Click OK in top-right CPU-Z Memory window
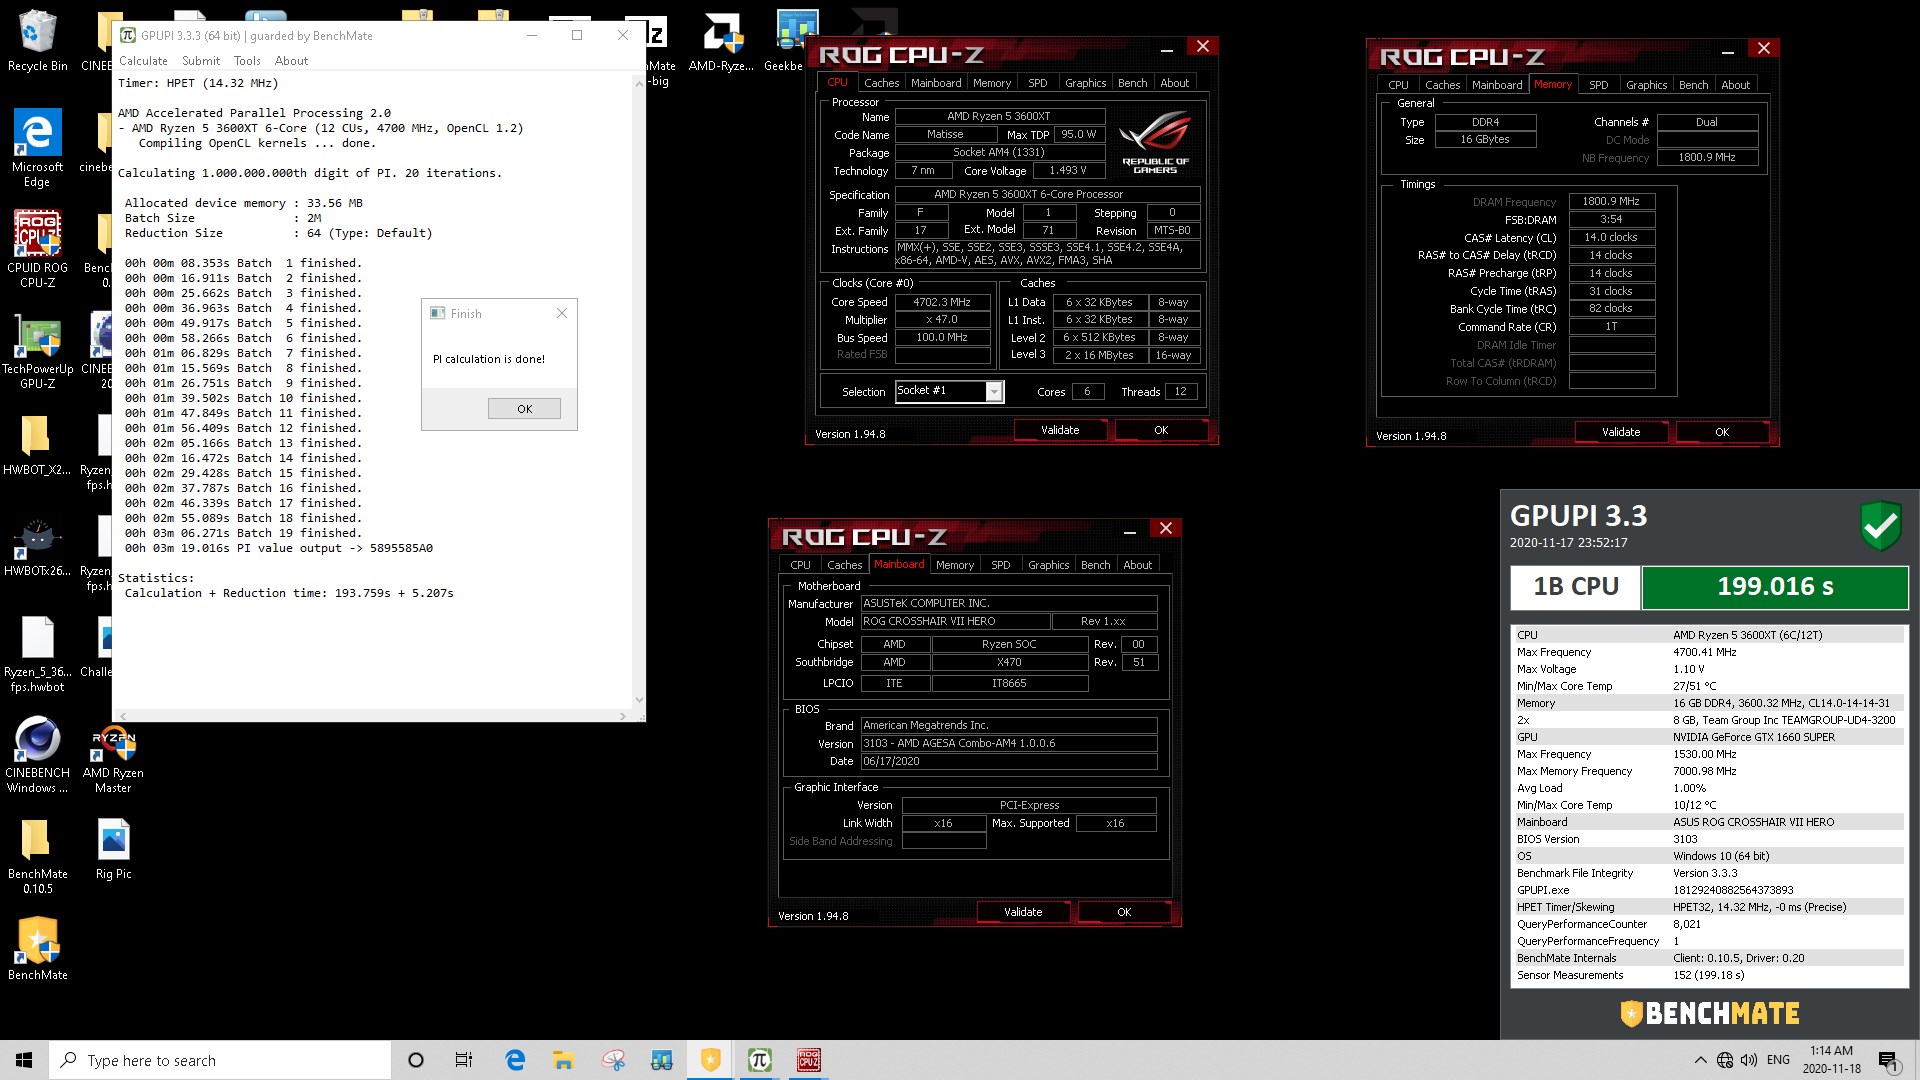This screenshot has width=1920, height=1080. pyautogui.click(x=1722, y=432)
